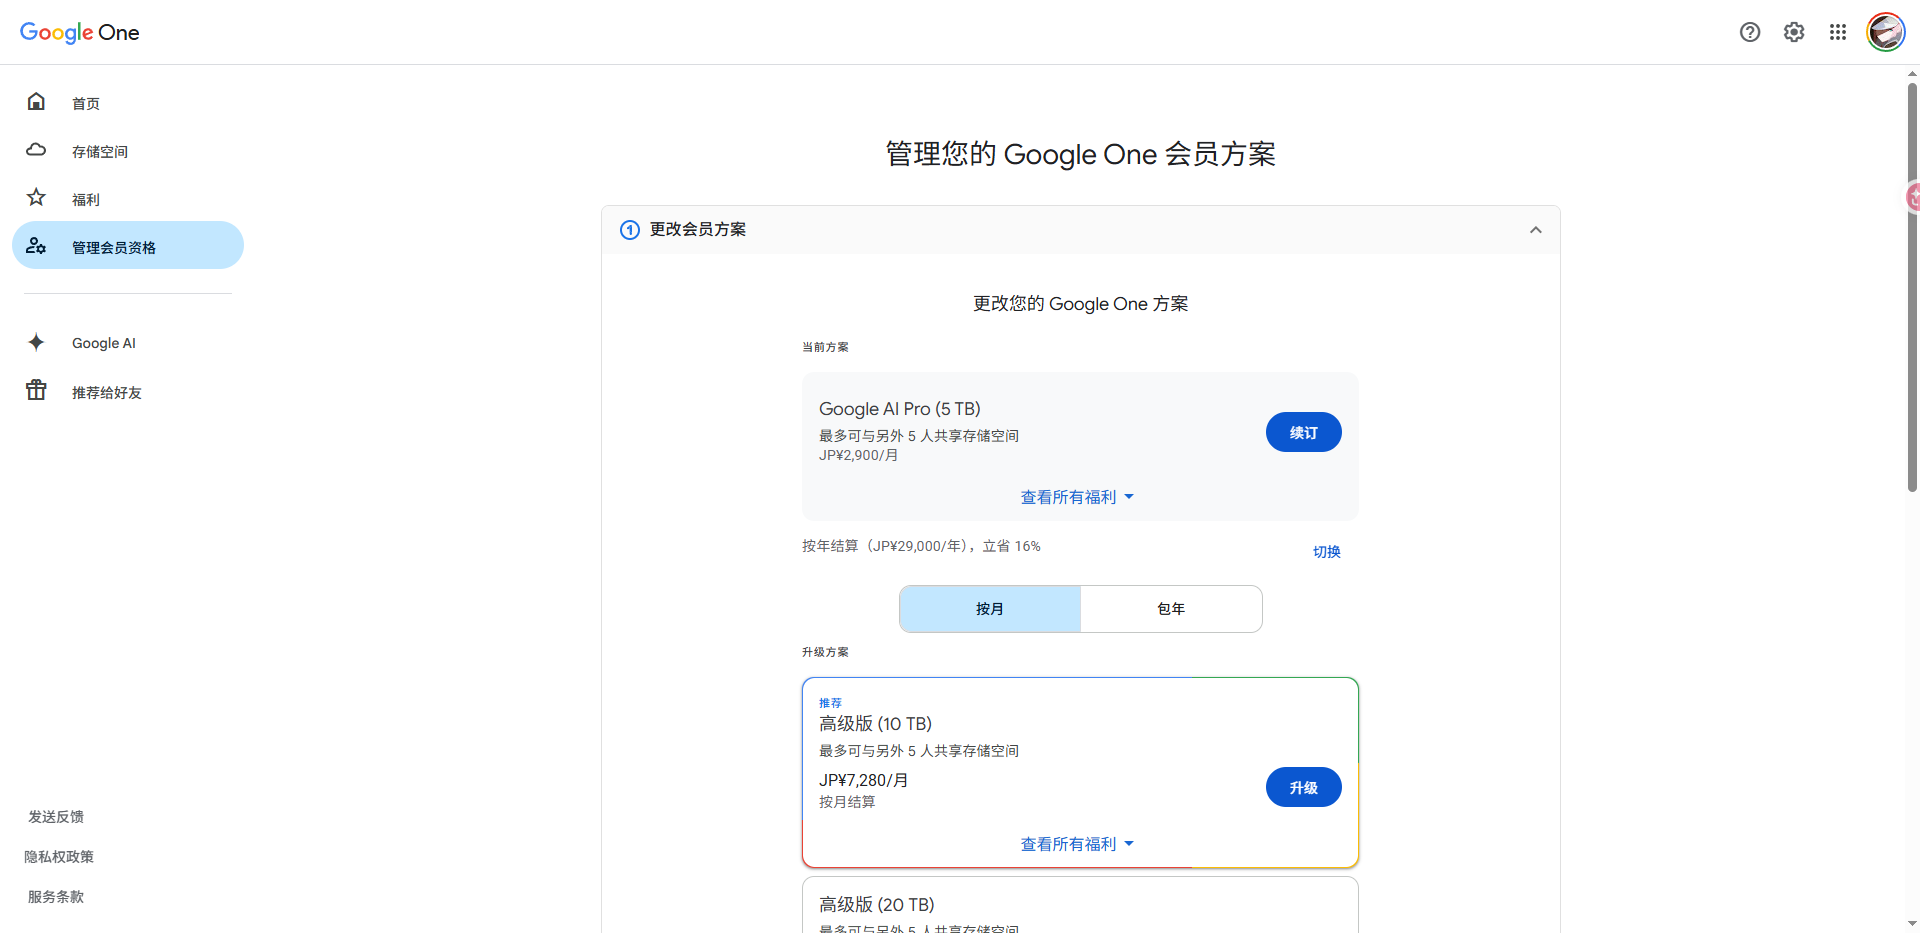Click the gift icon for referring friends
Viewport: 1920px width, 933px height.
click(36, 390)
